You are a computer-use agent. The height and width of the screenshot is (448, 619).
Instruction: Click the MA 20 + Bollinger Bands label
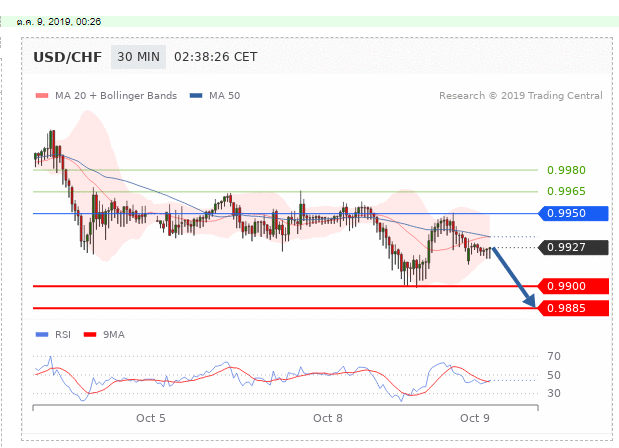pos(116,96)
